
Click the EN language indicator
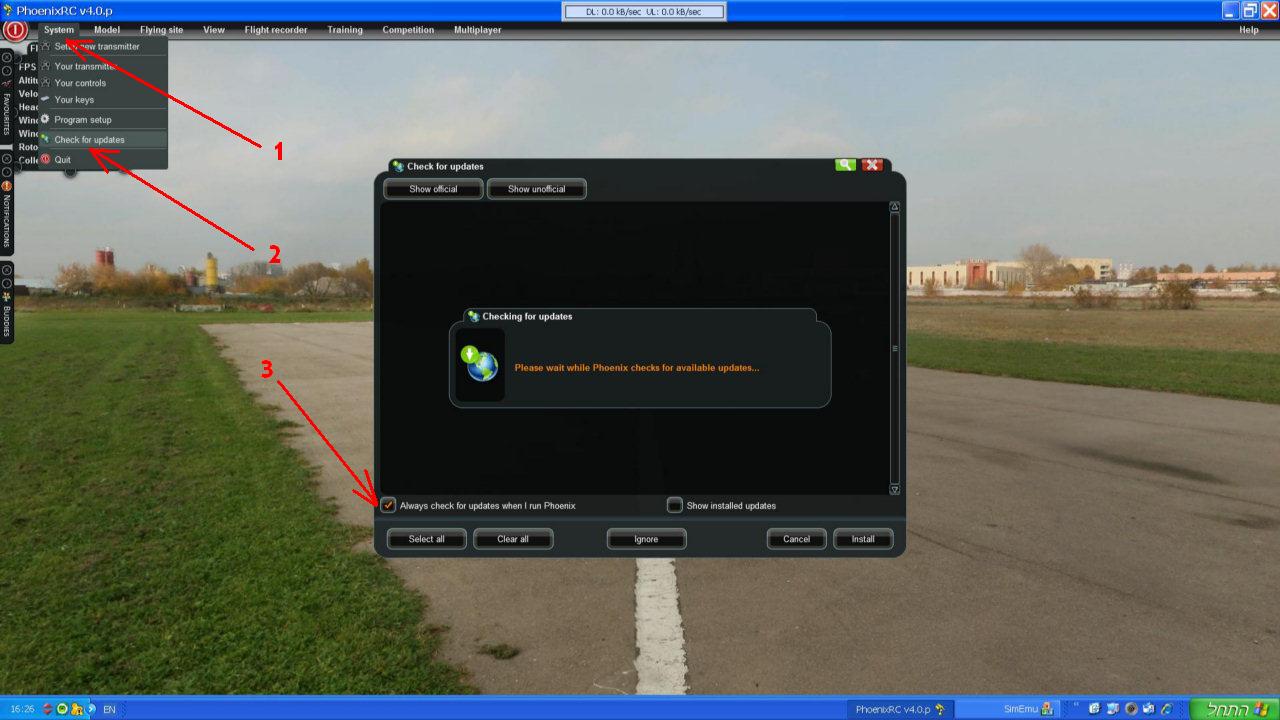109,709
